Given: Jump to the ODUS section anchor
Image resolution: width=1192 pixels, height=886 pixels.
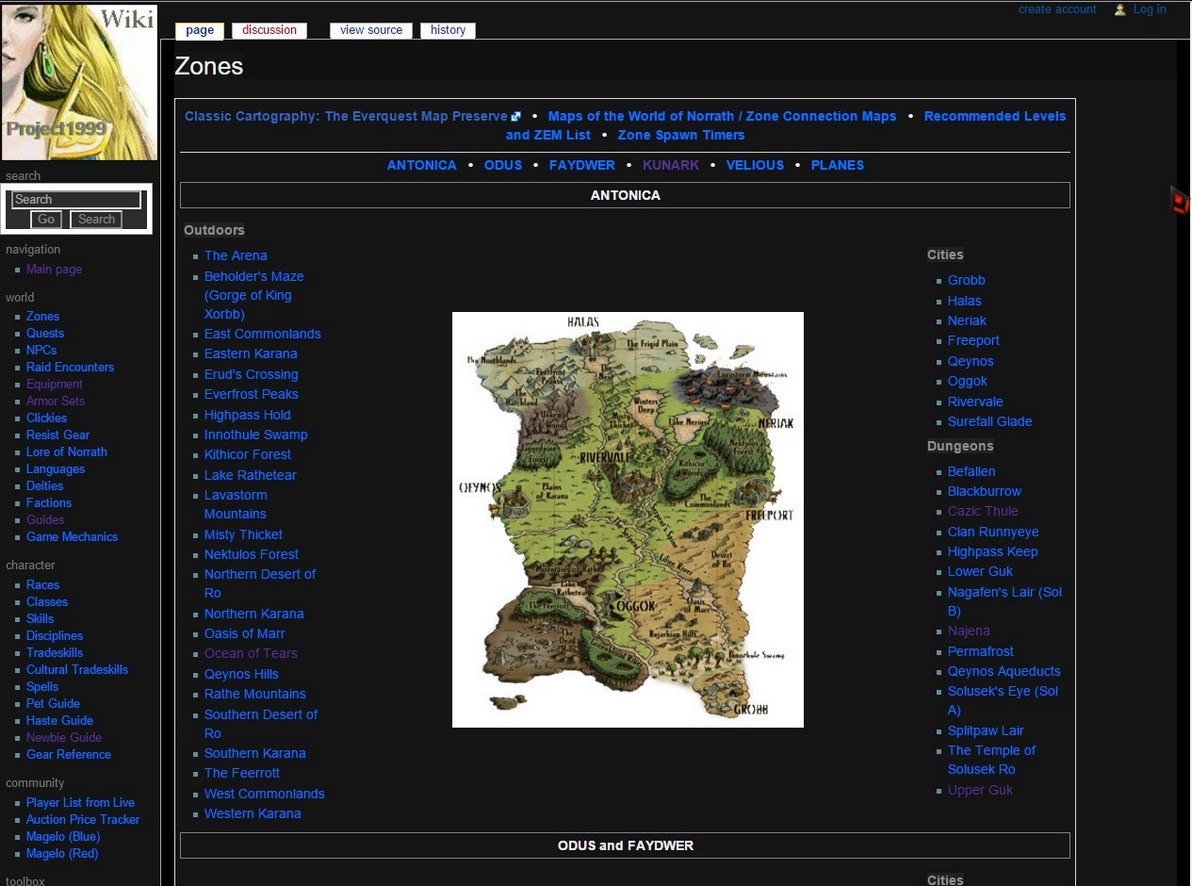Looking at the screenshot, I should coord(503,165).
